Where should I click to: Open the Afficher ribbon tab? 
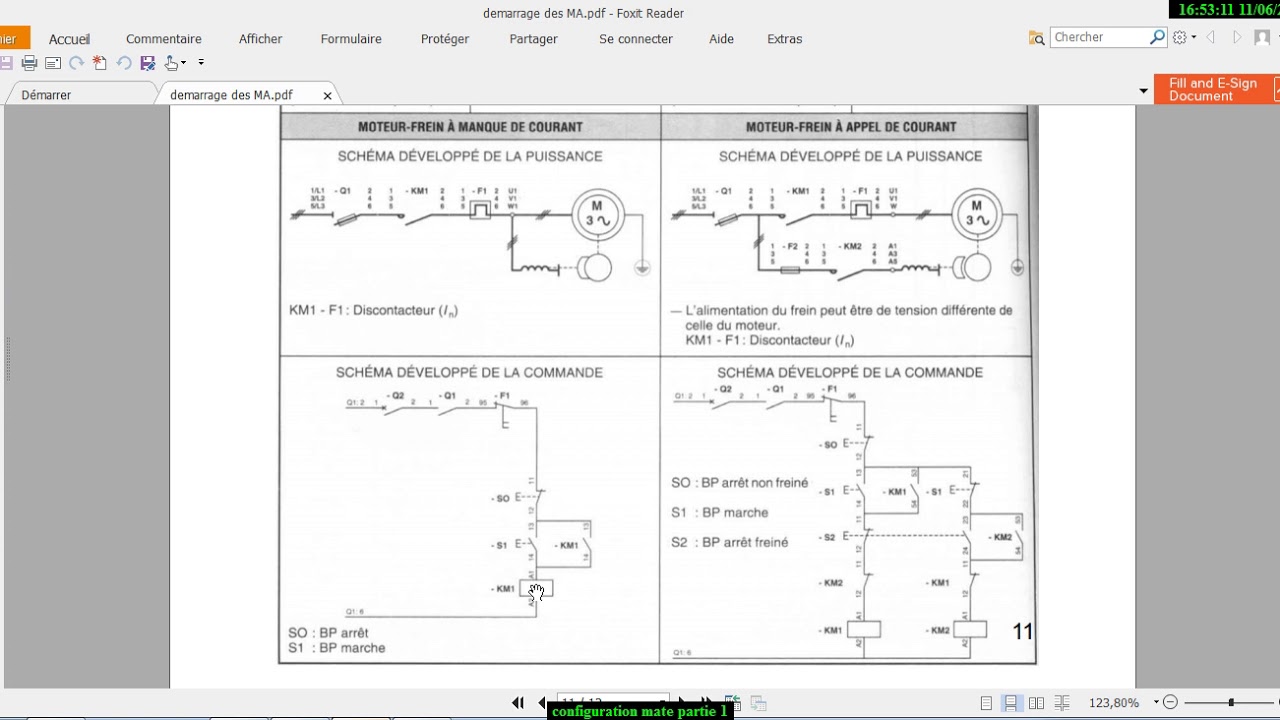tap(261, 39)
